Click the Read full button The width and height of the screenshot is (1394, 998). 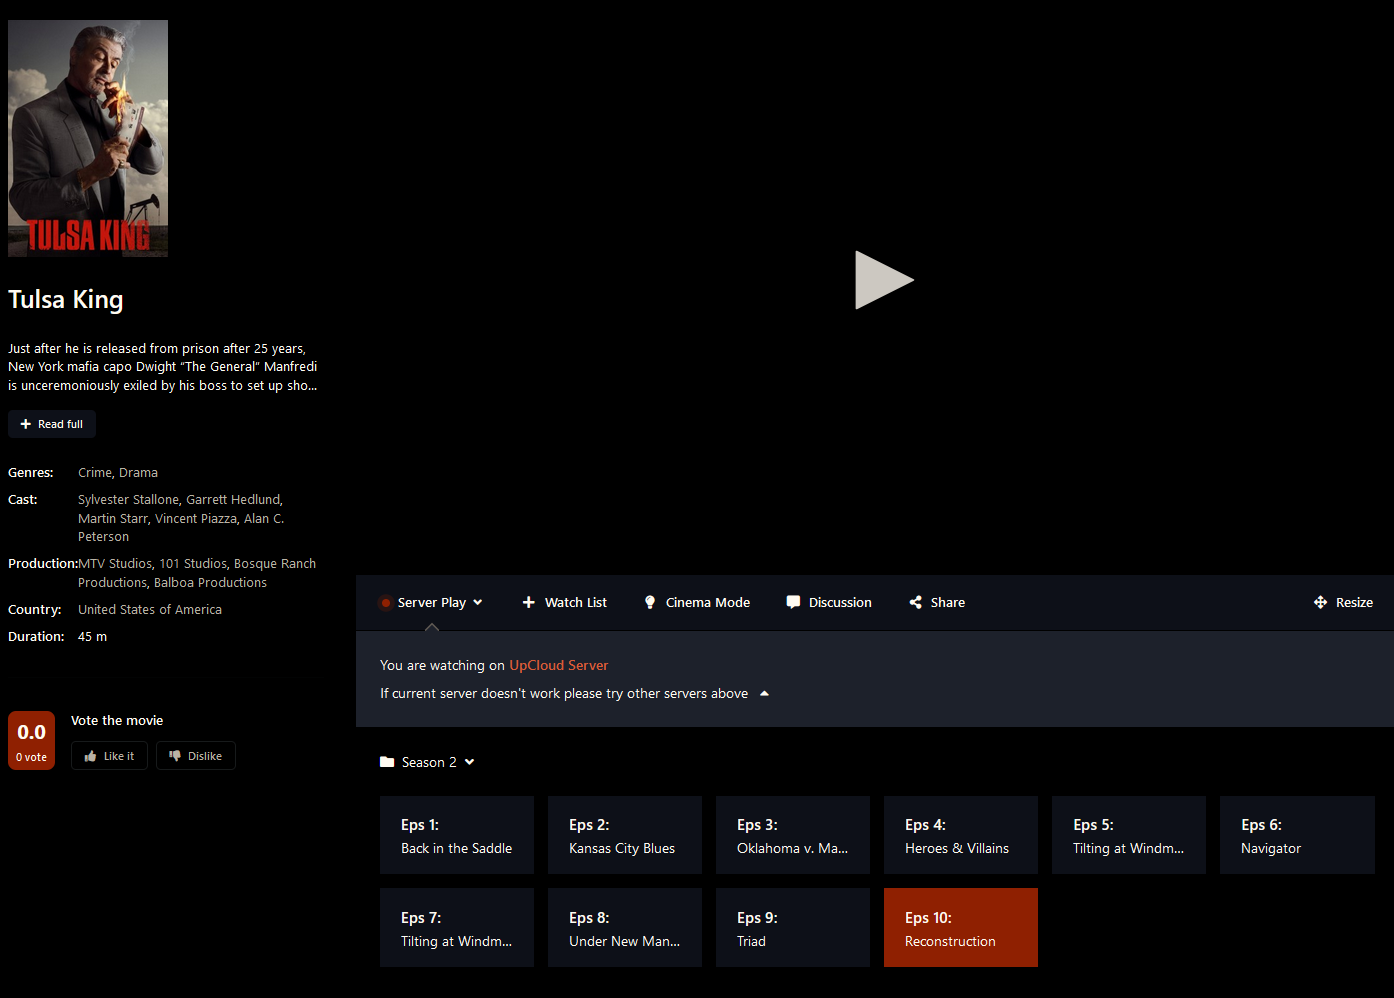coord(52,424)
